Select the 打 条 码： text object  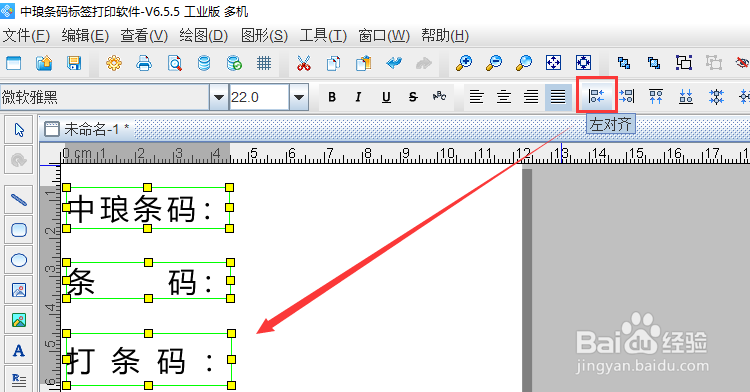149,359
